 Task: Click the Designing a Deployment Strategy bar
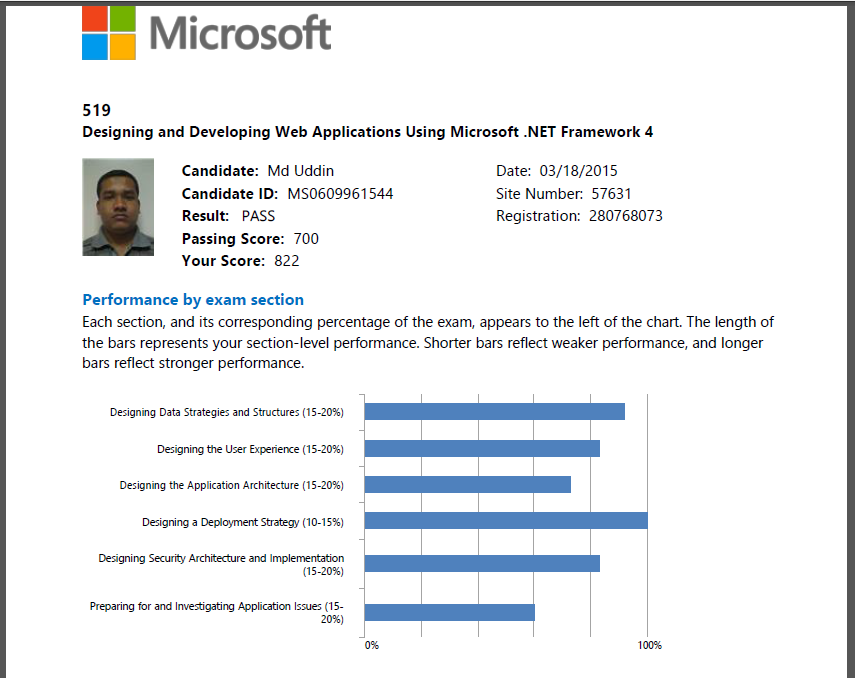click(506, 521)
